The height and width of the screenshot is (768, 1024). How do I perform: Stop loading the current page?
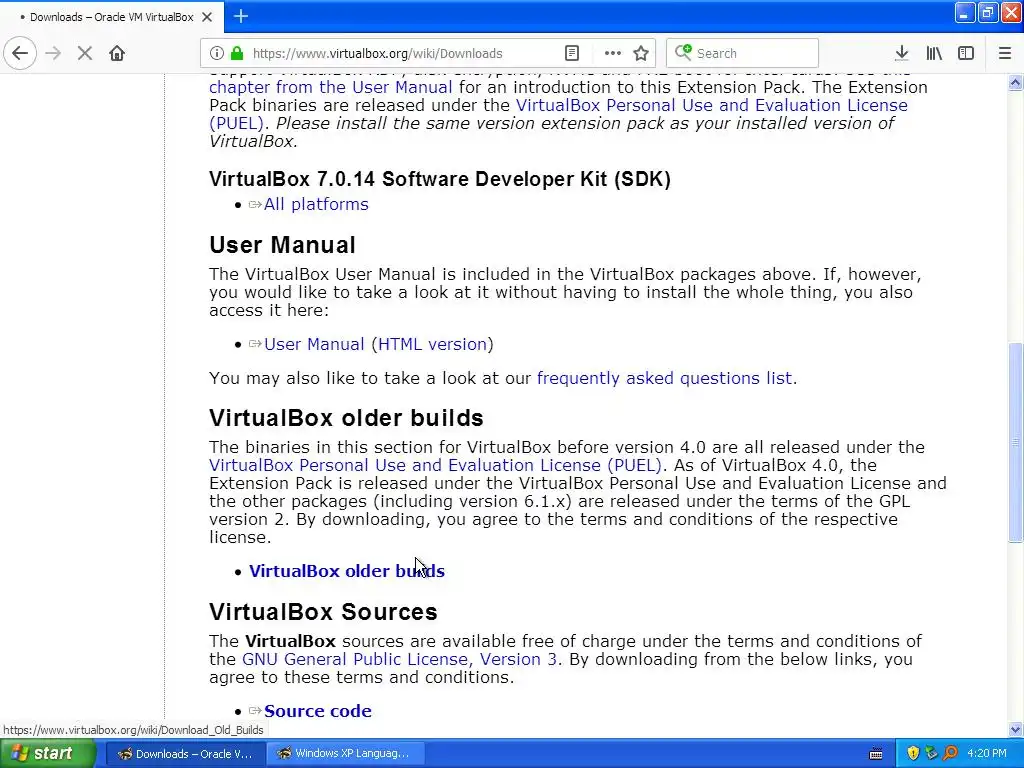coord(85,53)
